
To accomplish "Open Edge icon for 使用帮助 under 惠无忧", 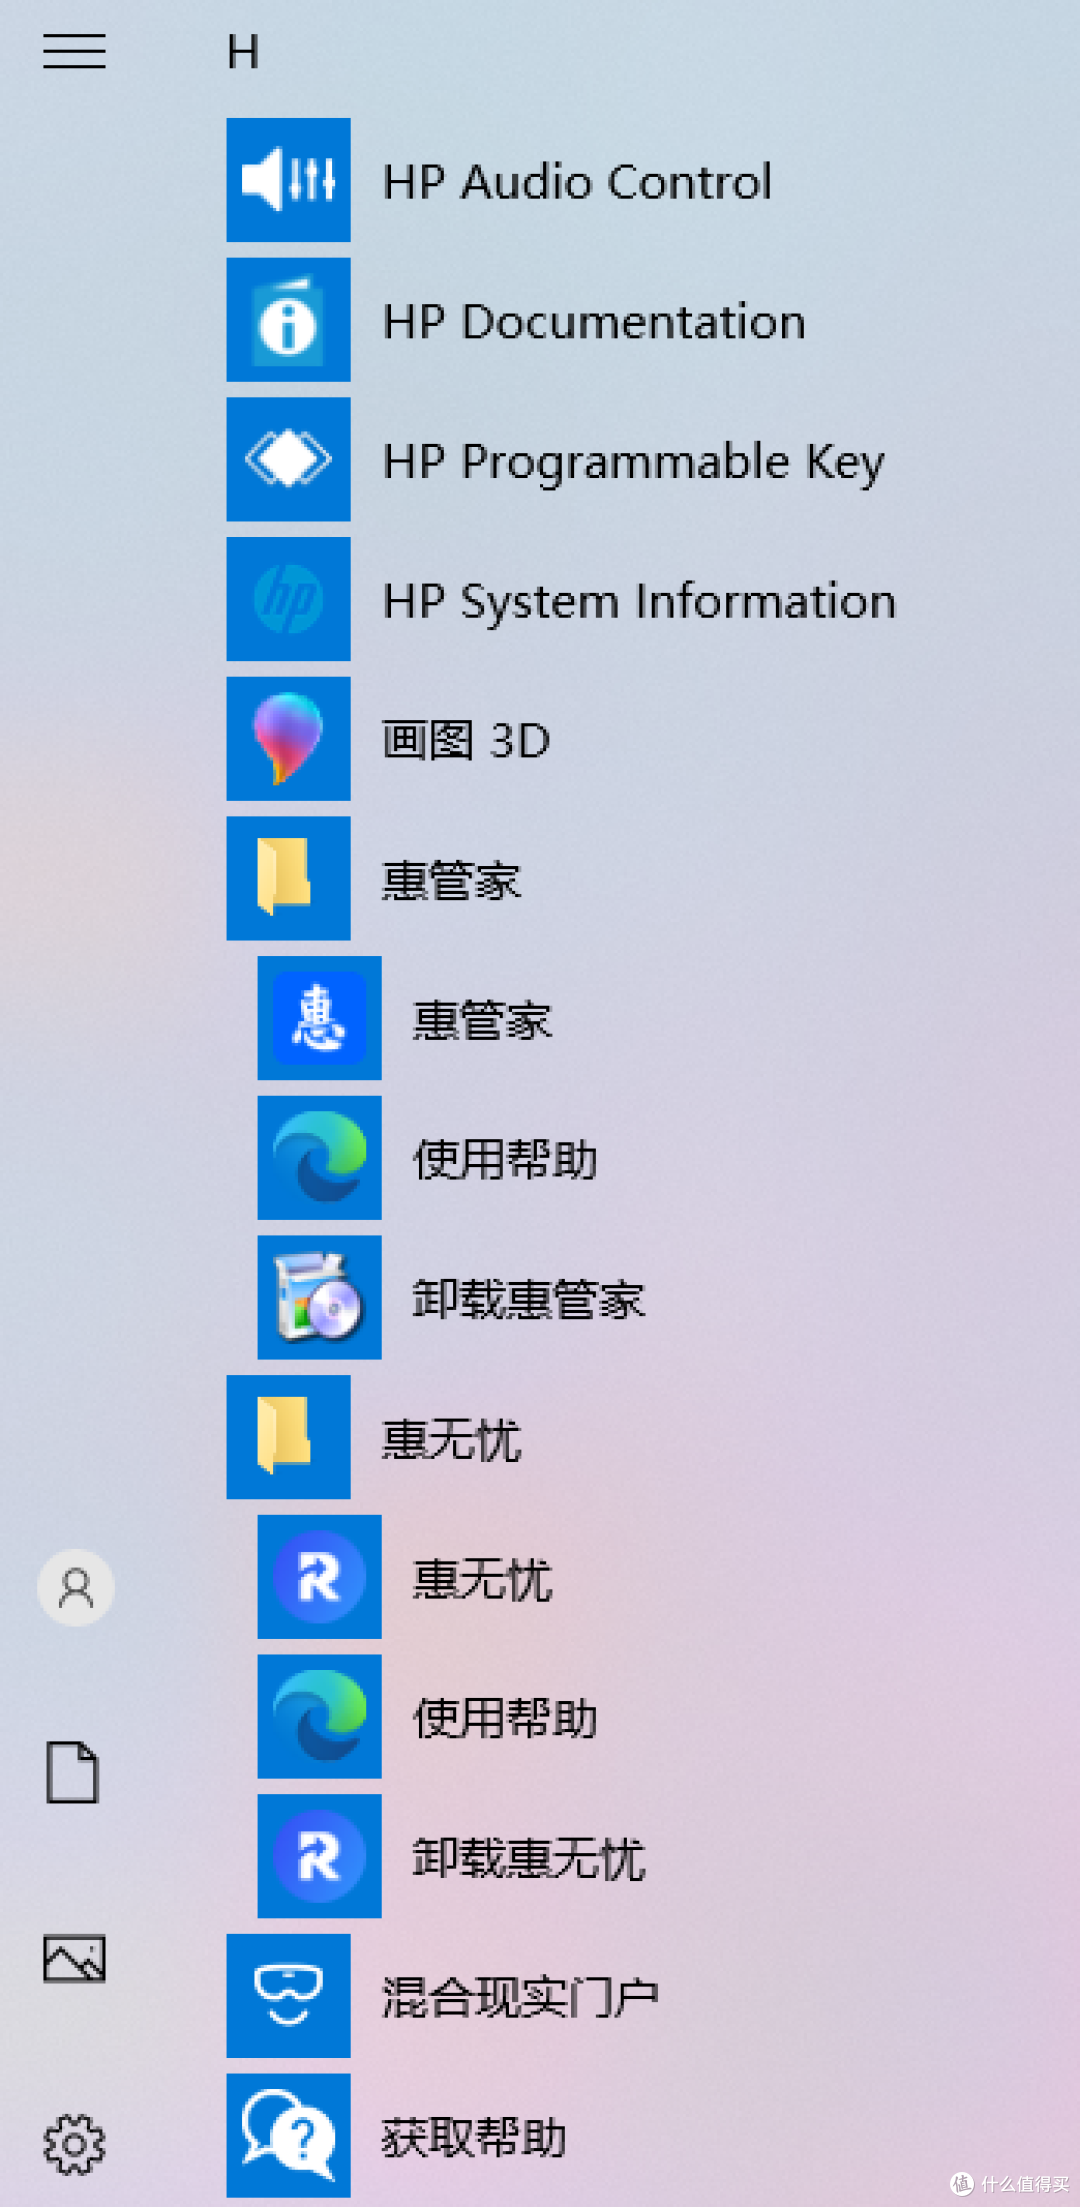I will click(319, 1717).
